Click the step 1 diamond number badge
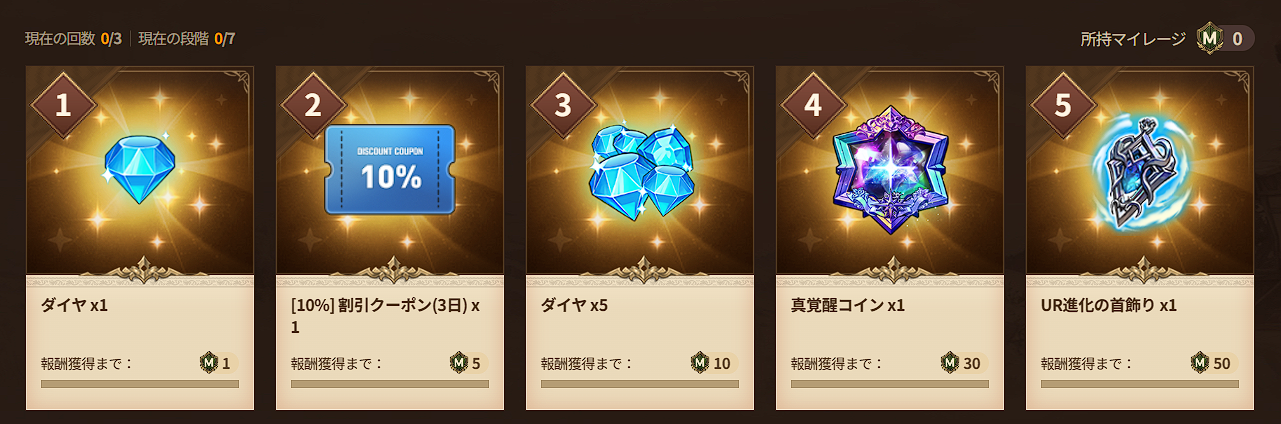Screen dimensions: 1281x424 [63, 105]
